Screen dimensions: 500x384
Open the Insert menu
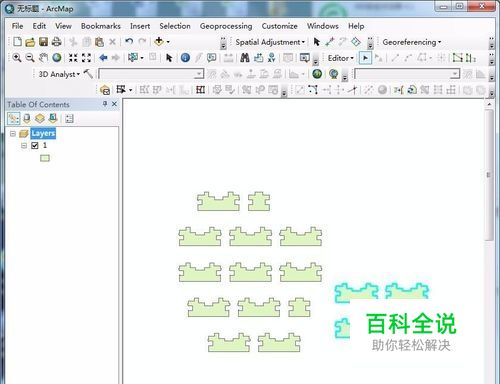140,26
